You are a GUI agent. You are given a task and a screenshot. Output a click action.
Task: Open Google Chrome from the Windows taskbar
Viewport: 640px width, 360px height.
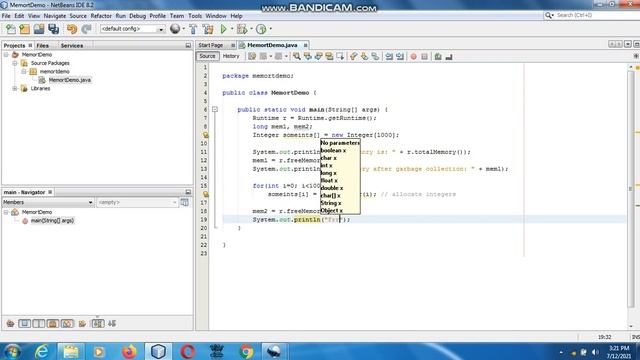246,351
